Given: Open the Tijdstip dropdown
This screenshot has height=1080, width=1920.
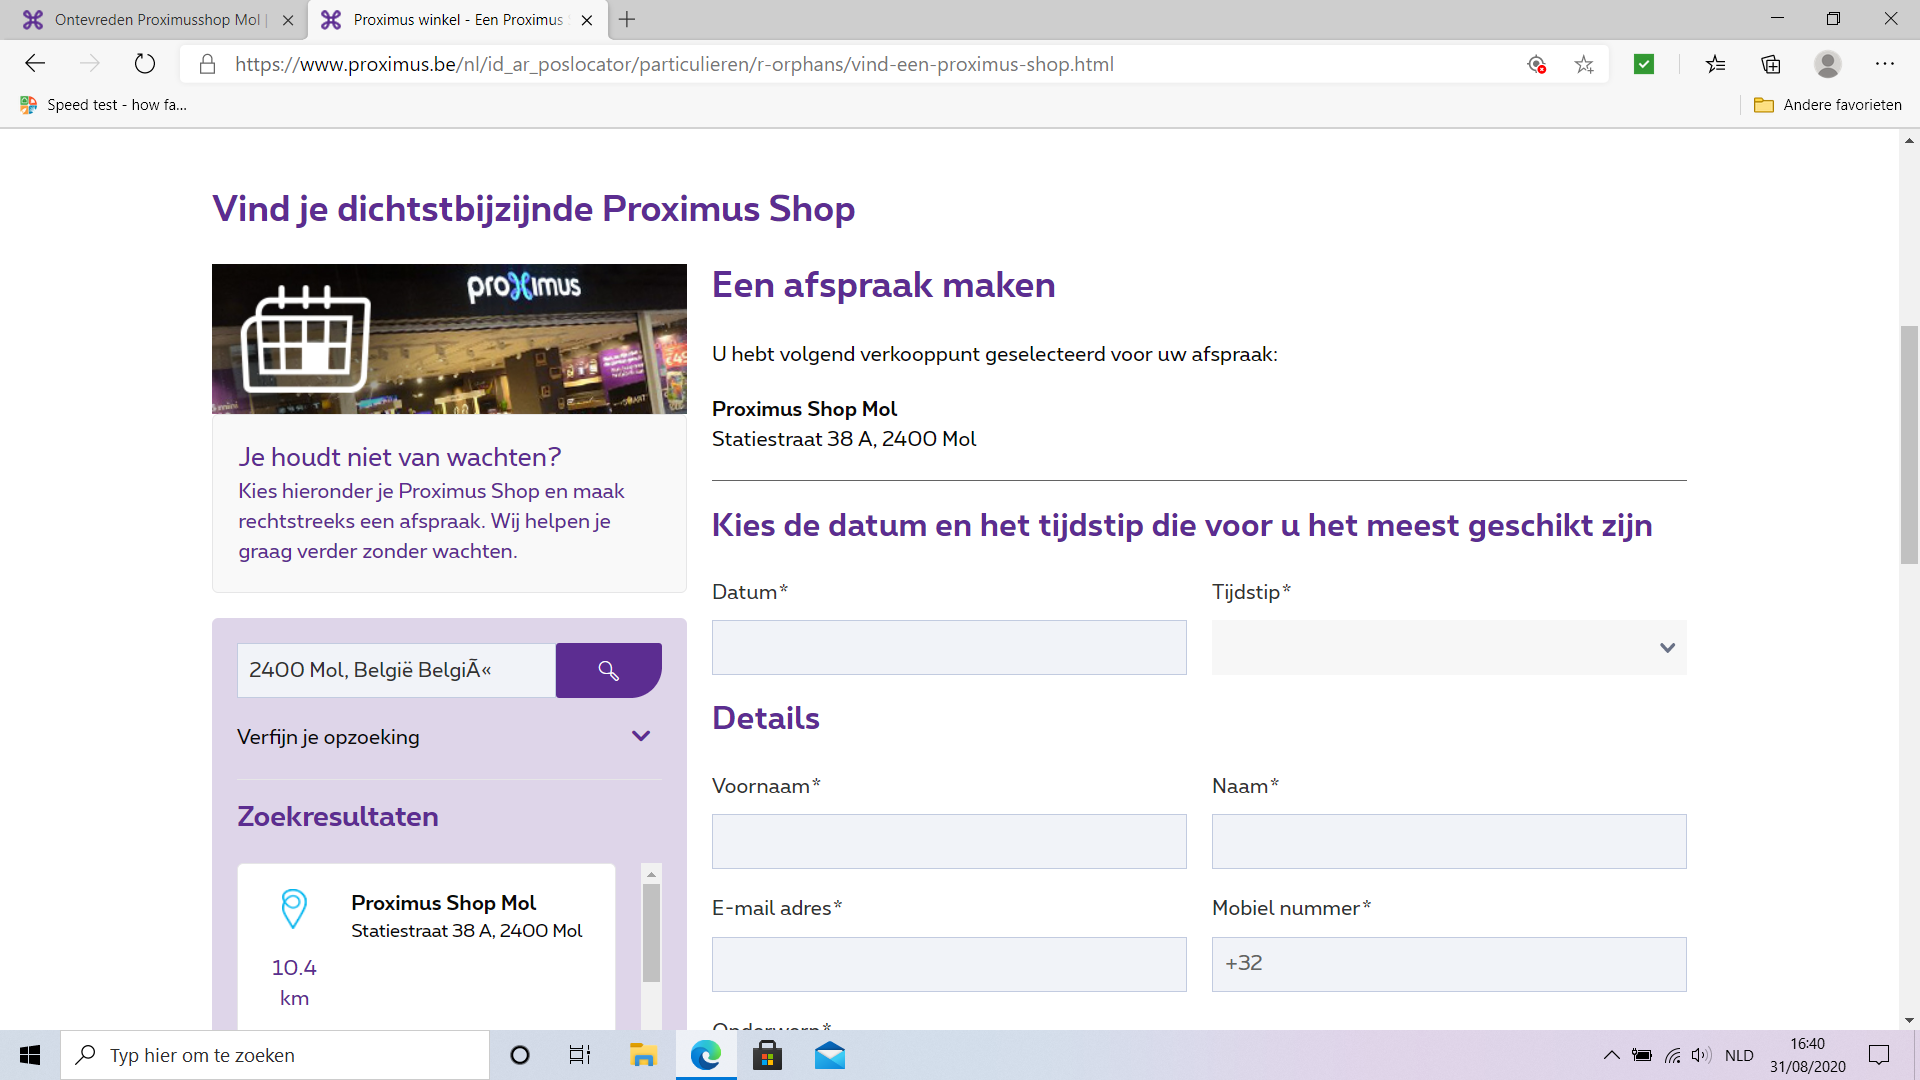Looking at the screenshot, I should pyautogui.click(x=1449, y=647).
